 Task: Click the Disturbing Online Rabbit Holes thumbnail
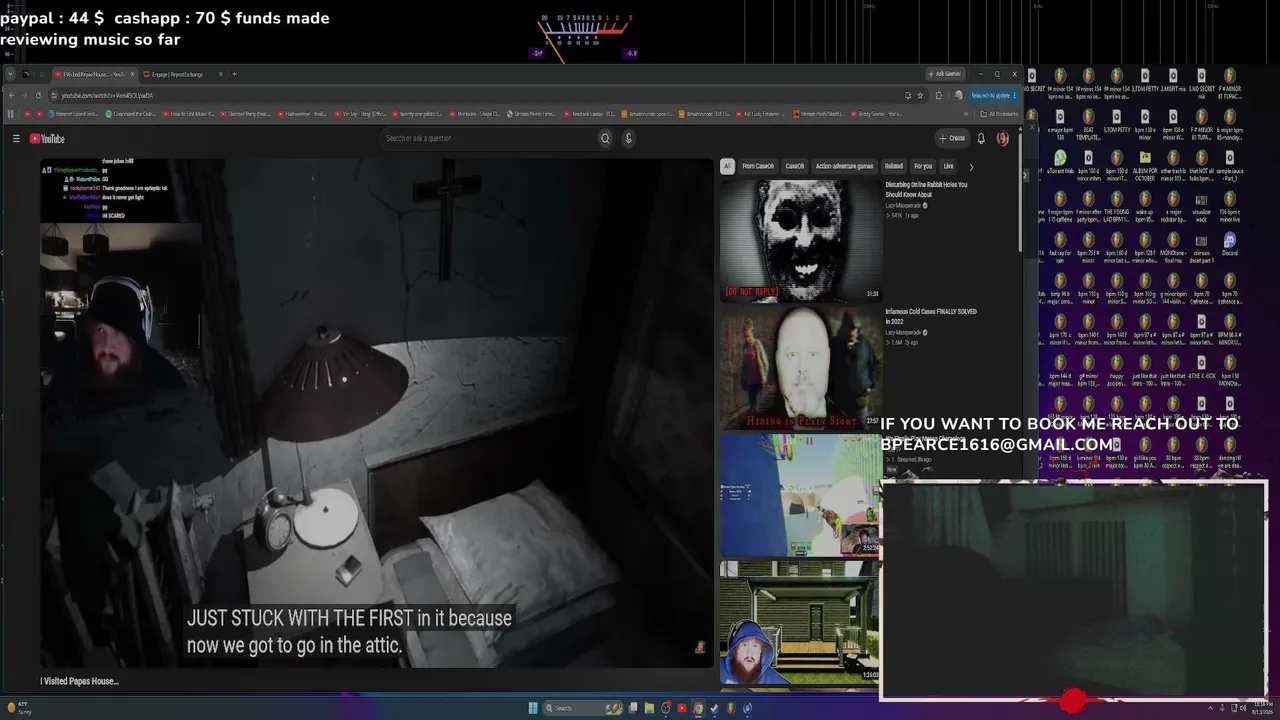coord(800,239)
